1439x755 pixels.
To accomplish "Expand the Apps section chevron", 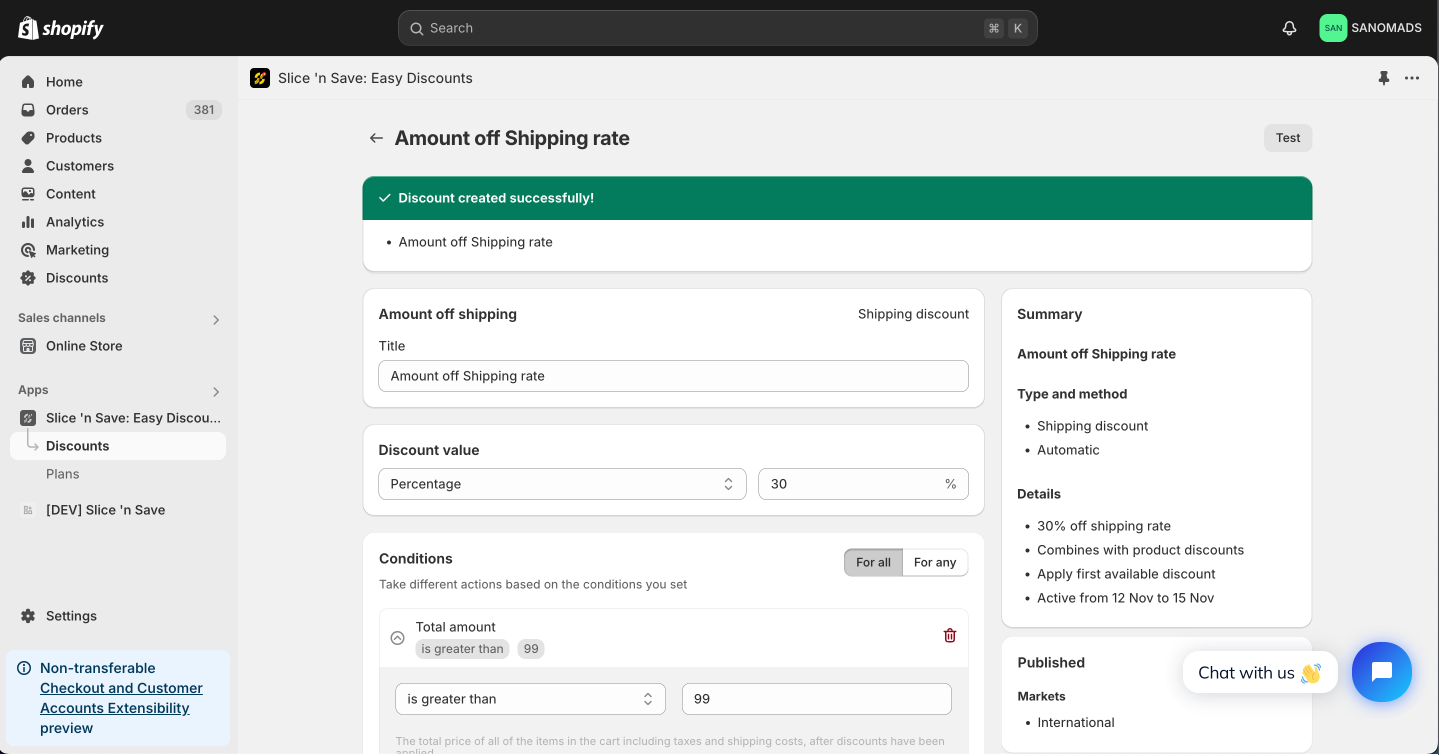I will pyautogui.click(x=216, y=392).
